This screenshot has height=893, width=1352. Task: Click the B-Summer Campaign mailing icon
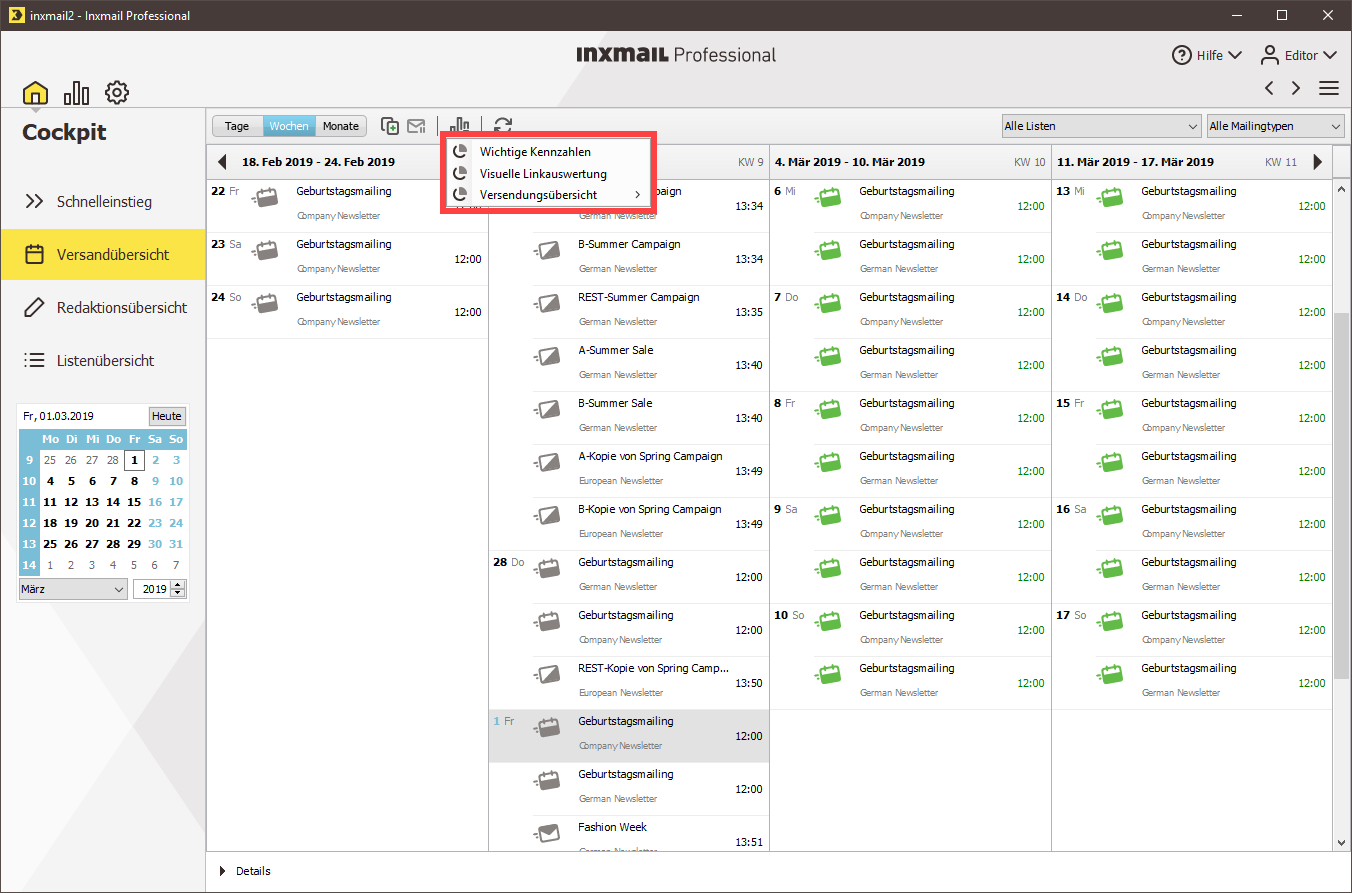(x=547, y=250)
